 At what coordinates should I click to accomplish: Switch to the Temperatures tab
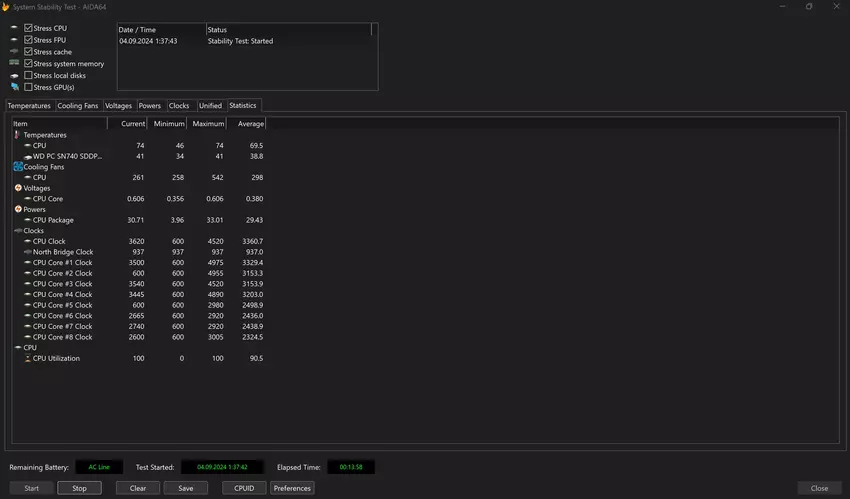point(29,105)
